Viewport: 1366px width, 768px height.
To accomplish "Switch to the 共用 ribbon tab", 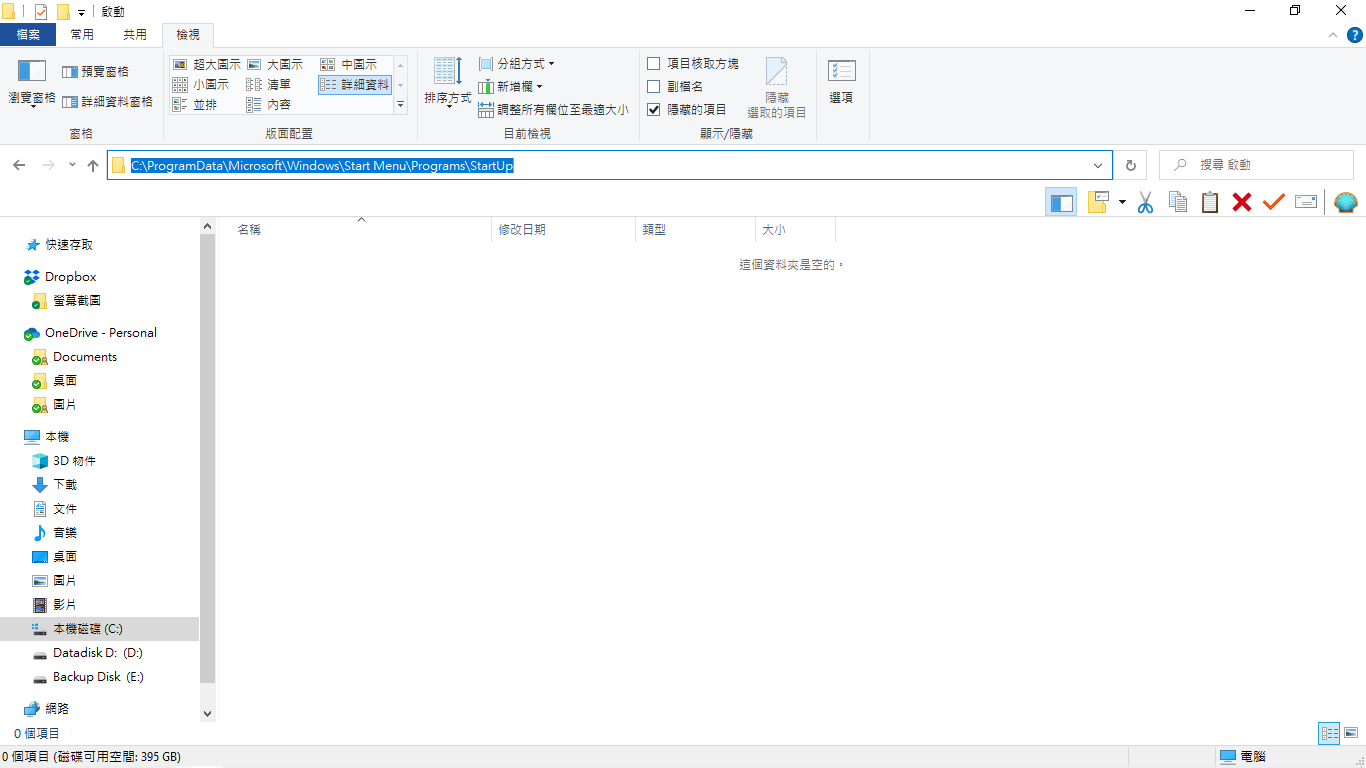I will tap(135, 35).
